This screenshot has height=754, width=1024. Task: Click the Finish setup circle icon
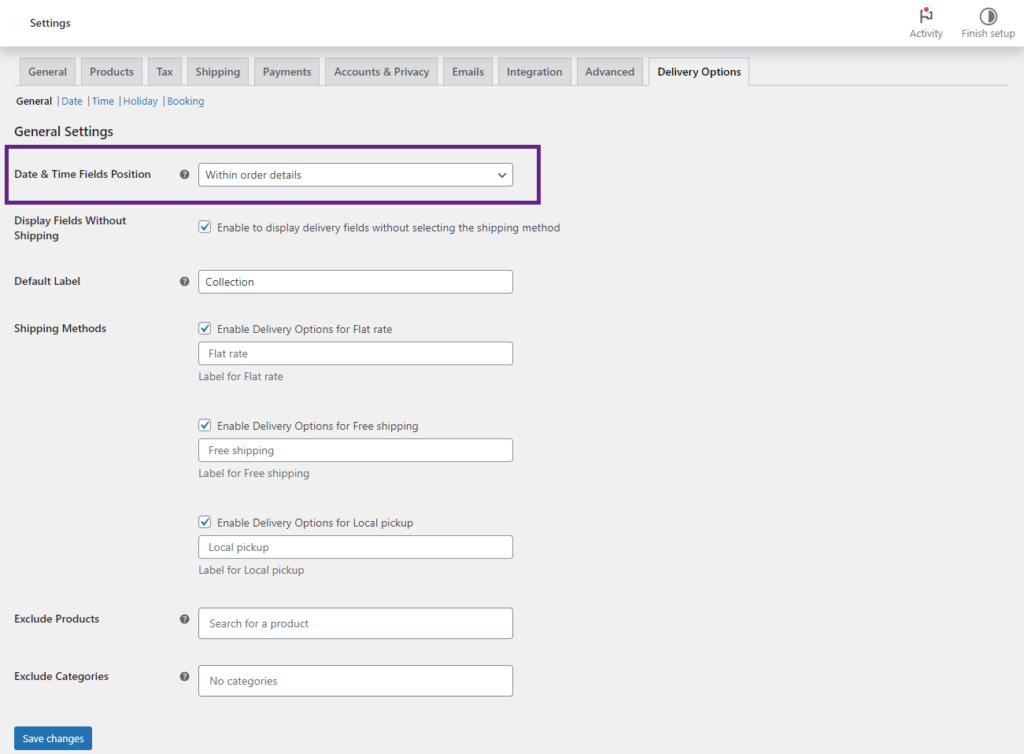987,16
